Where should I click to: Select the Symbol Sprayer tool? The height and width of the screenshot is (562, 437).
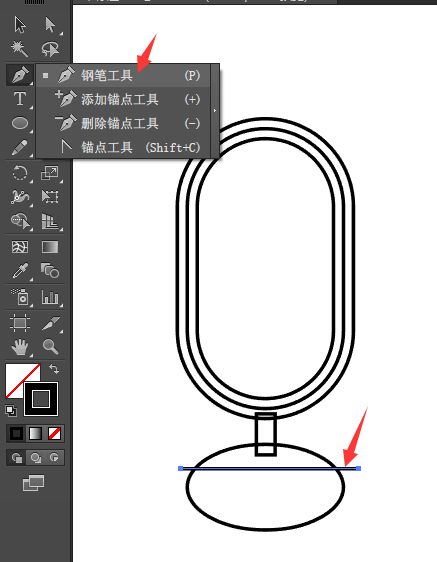click(x=20, y=297)
